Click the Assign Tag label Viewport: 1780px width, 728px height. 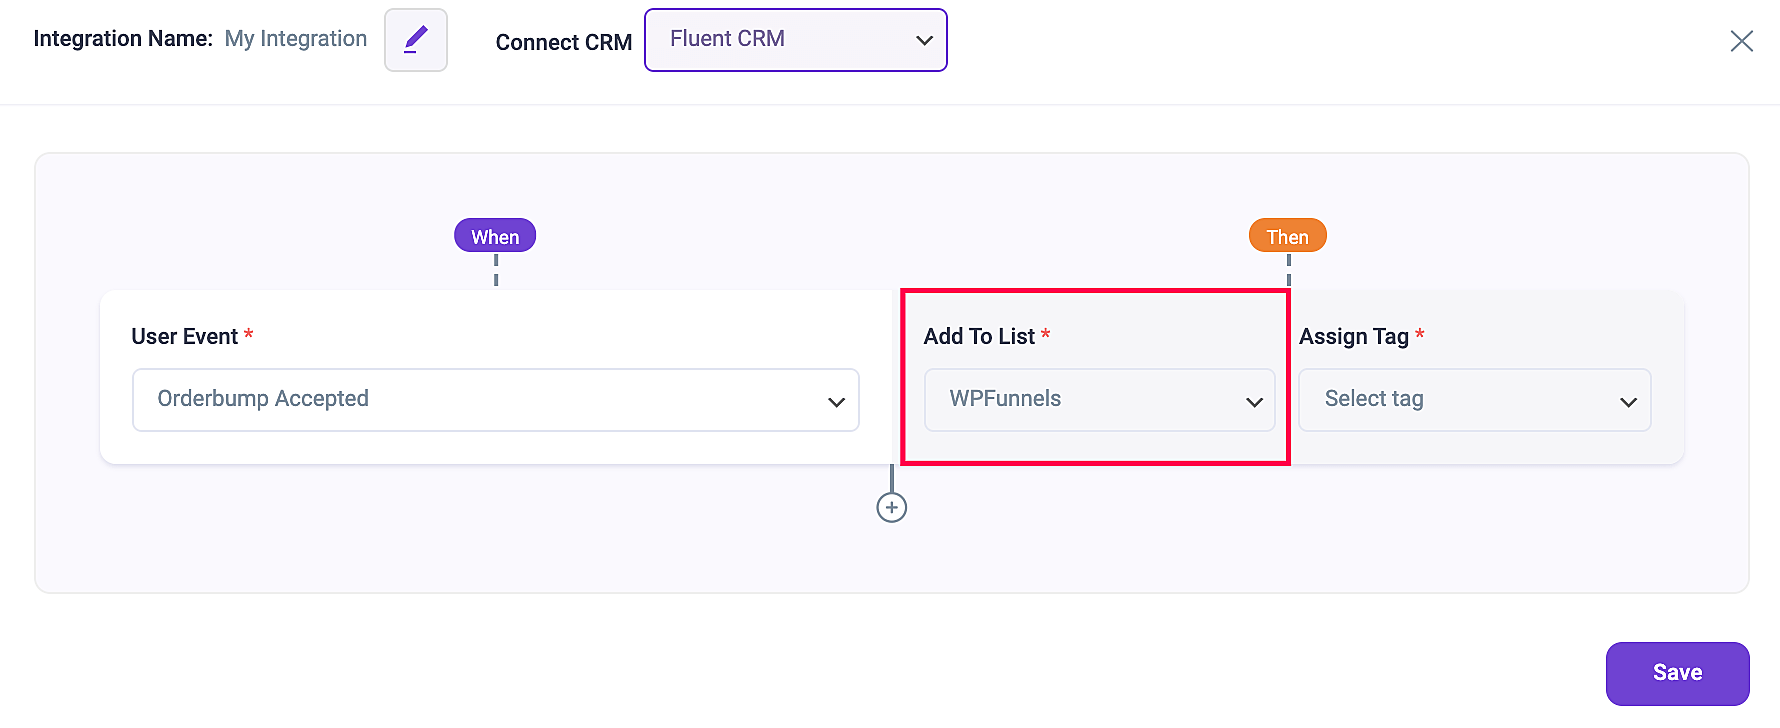pyautogui.click(x=1354, y=337)
